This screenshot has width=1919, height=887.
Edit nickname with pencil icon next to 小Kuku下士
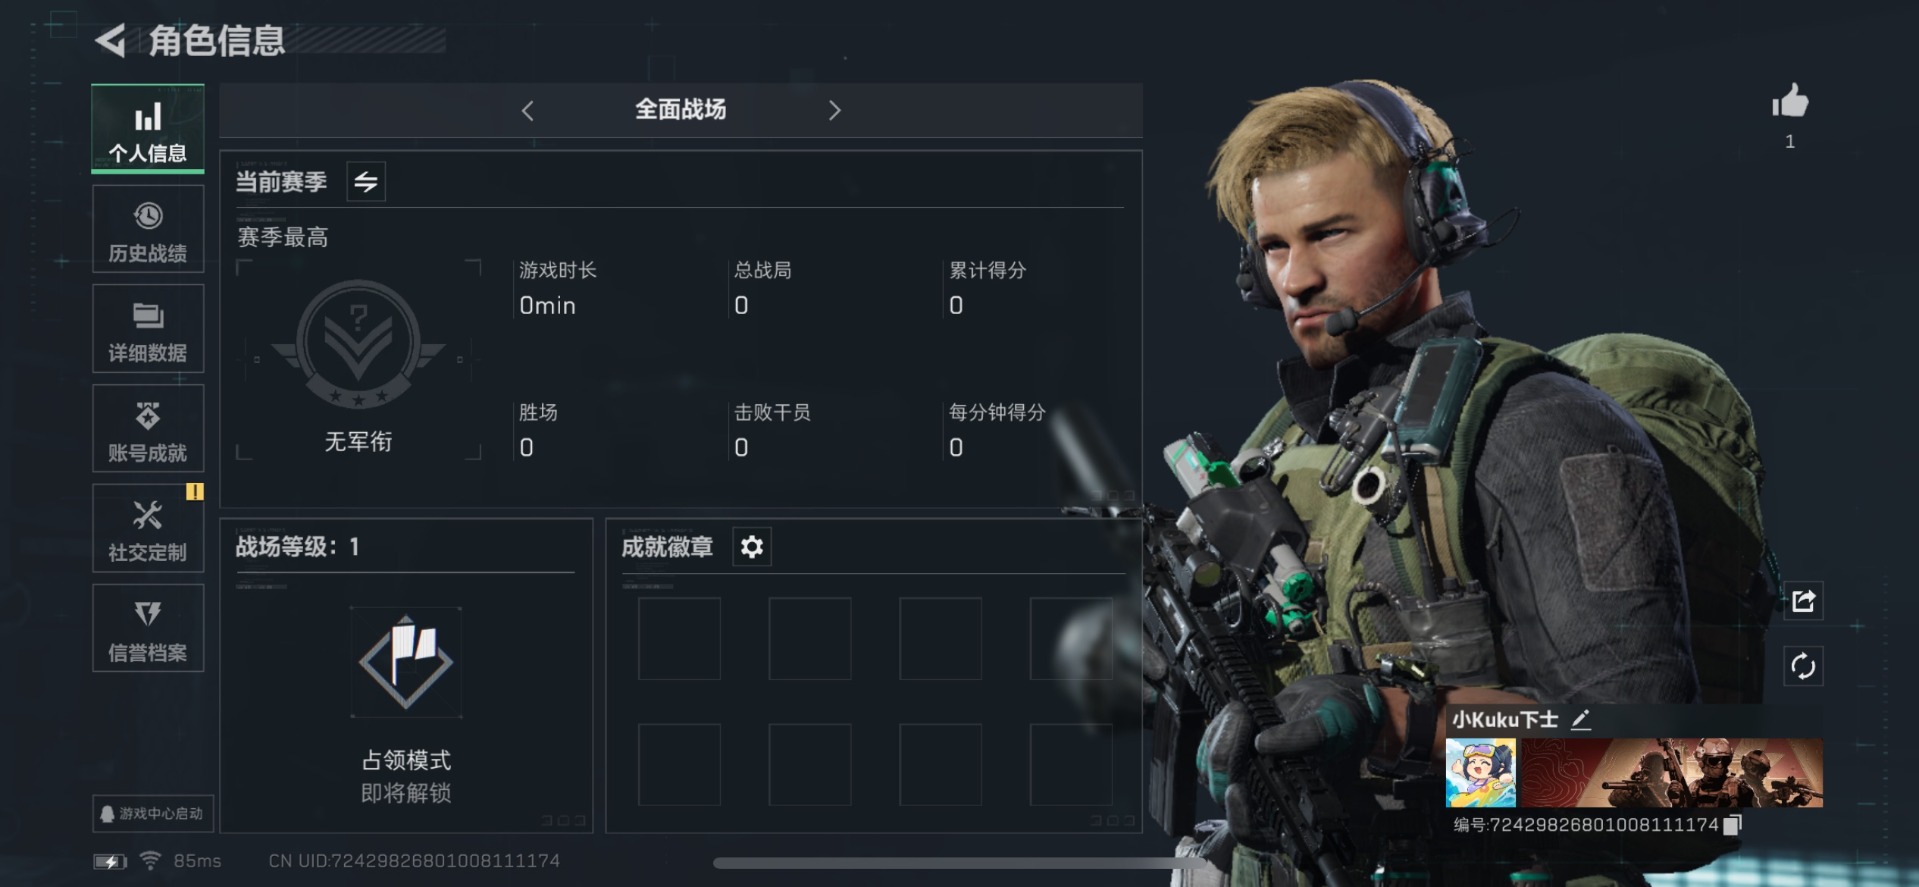pyautogui.click(x=1580, y=719)
